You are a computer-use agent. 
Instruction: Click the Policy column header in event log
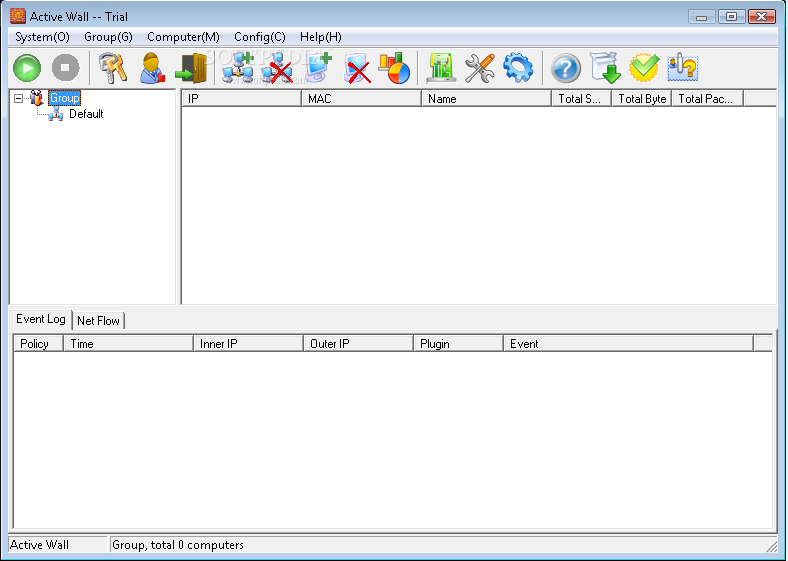click(x=39, y=344)
